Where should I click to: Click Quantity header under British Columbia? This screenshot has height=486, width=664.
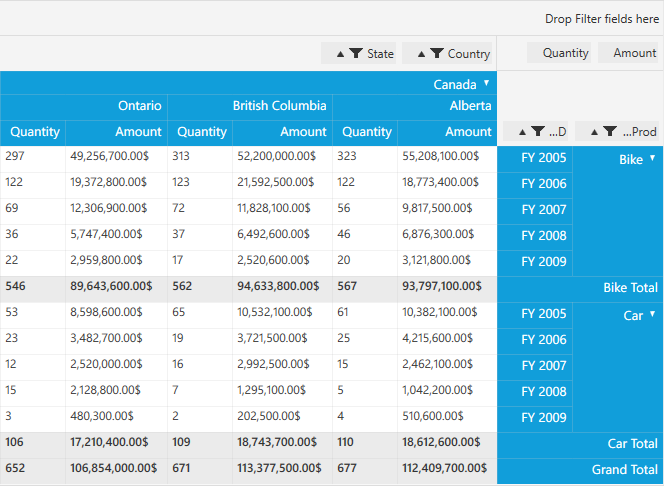pos(200,132)
